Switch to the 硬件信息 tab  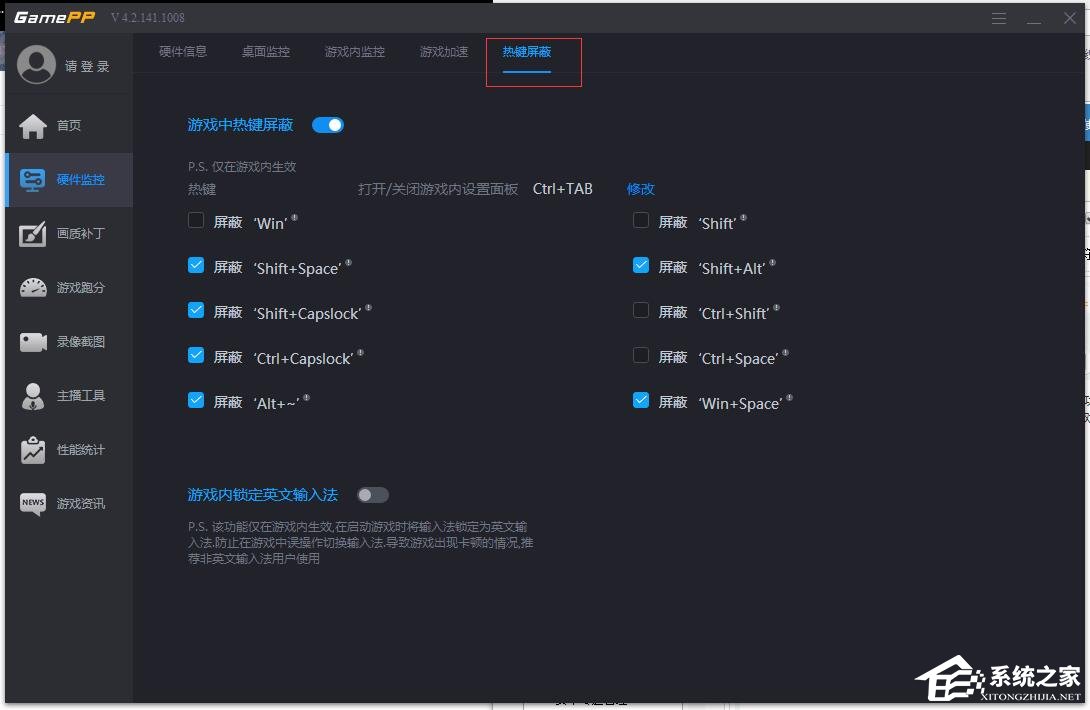pos(183,51)
